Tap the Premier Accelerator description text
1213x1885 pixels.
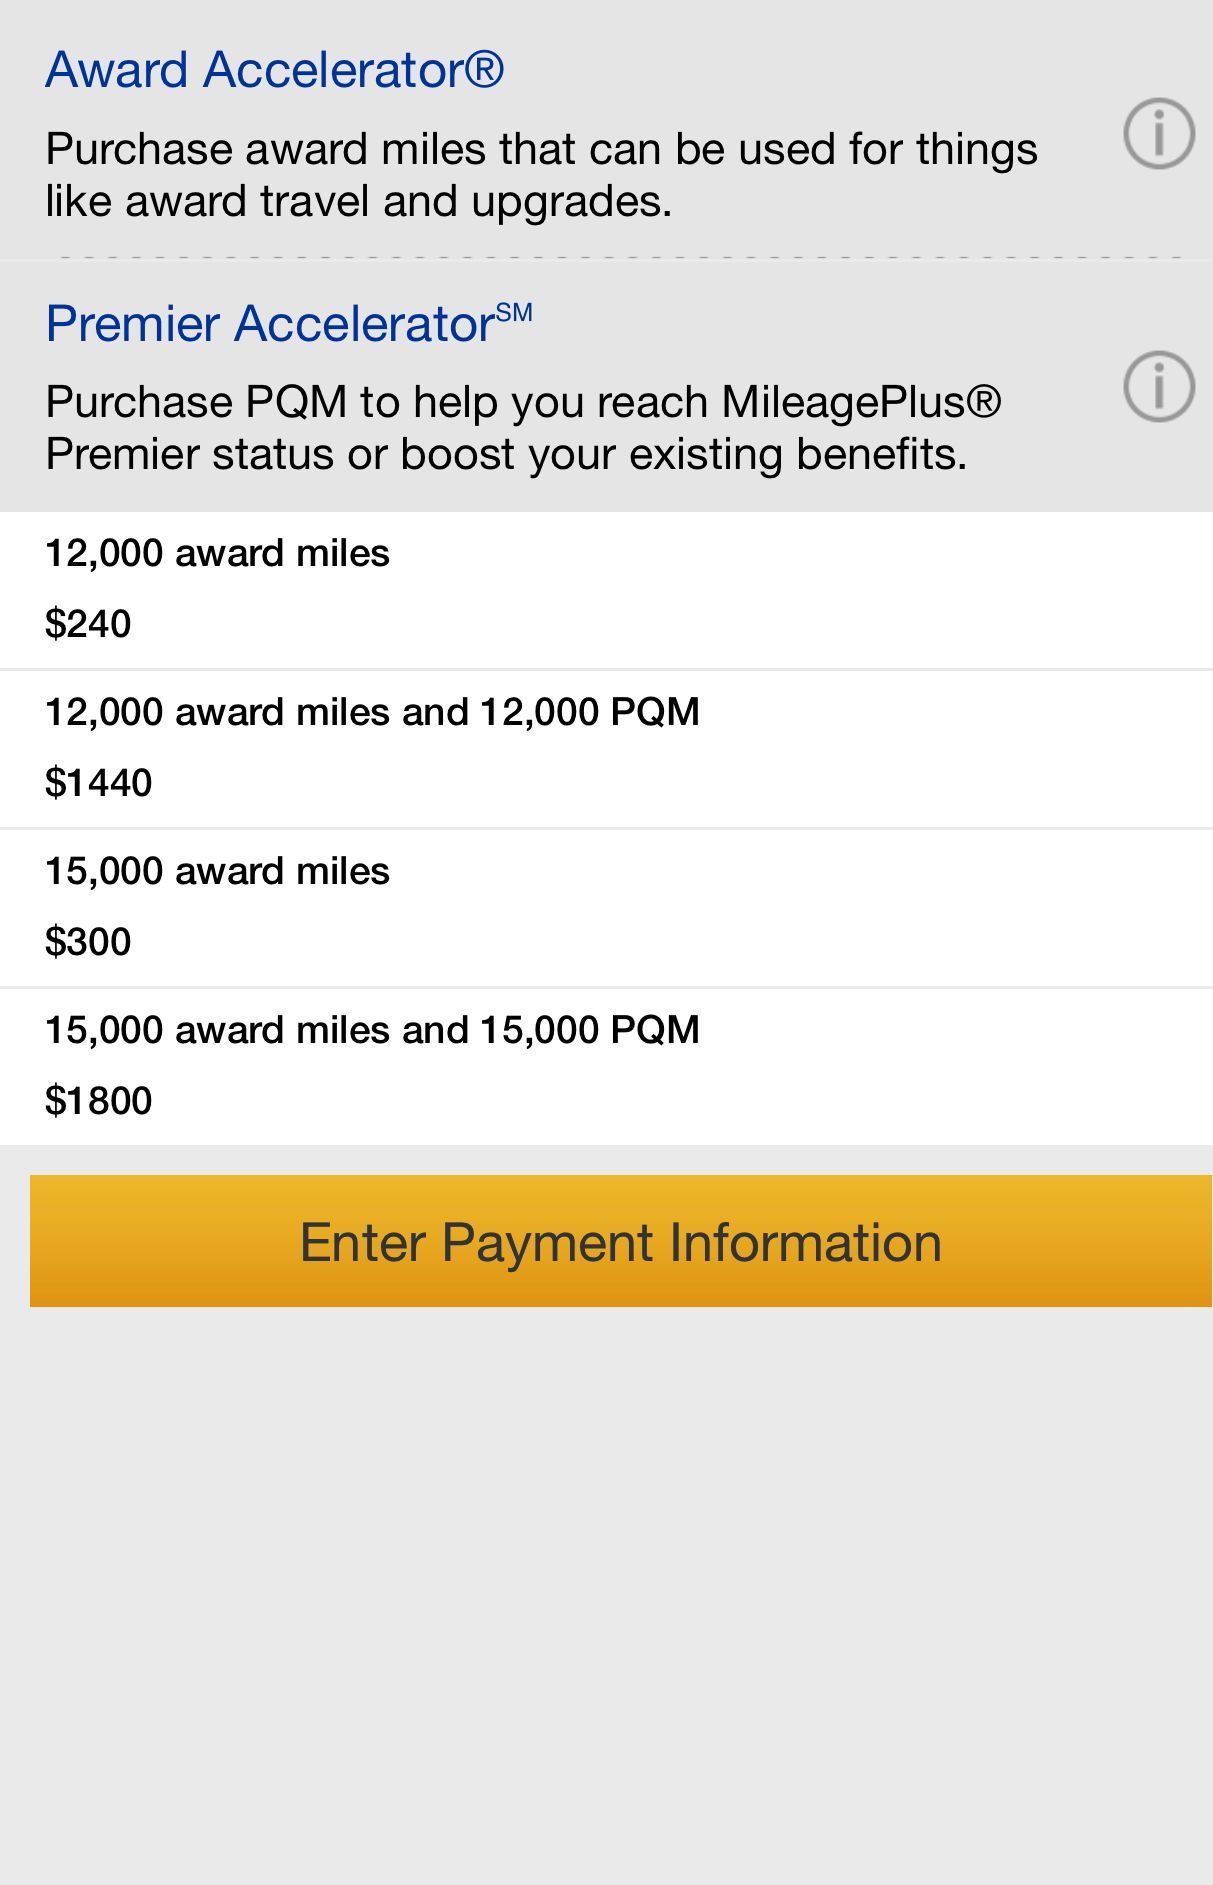pyautogui.click(x=522, y=428)
